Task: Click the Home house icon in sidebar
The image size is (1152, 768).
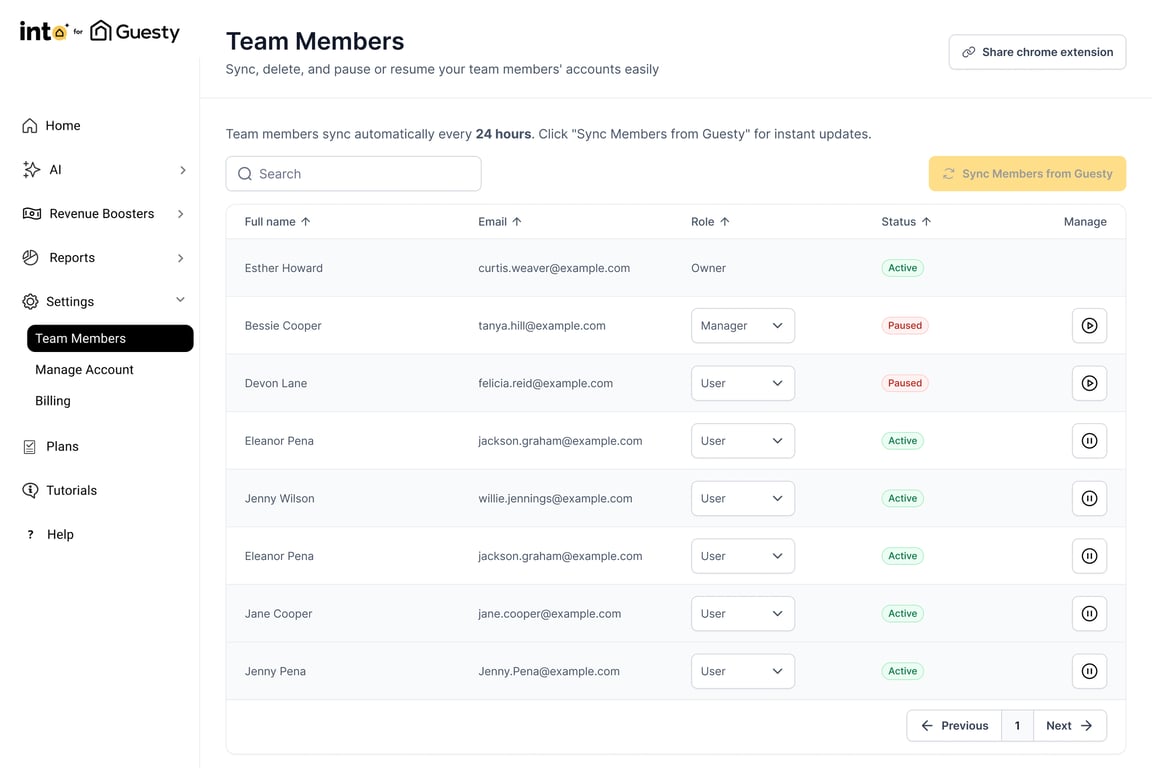Action: pos(29,126)
